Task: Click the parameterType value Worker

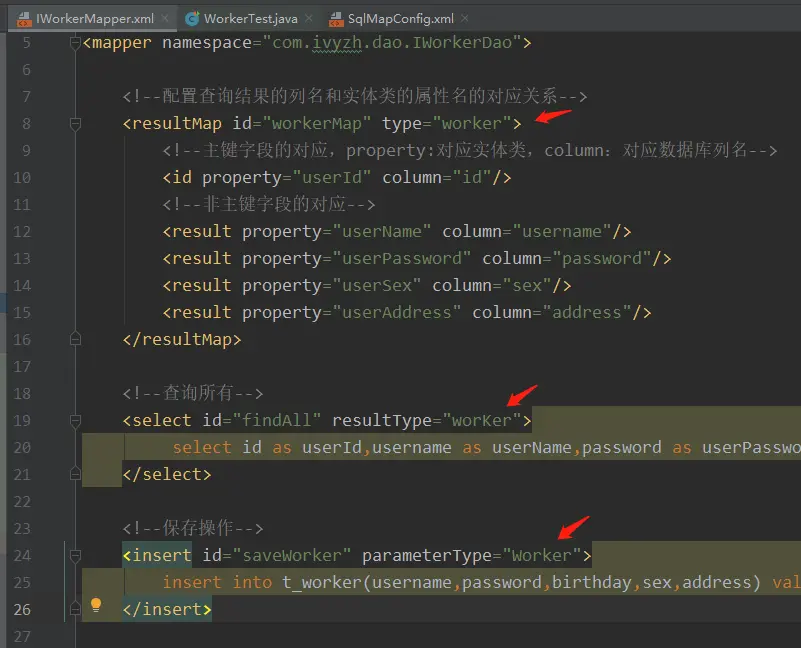Action: 541,556
